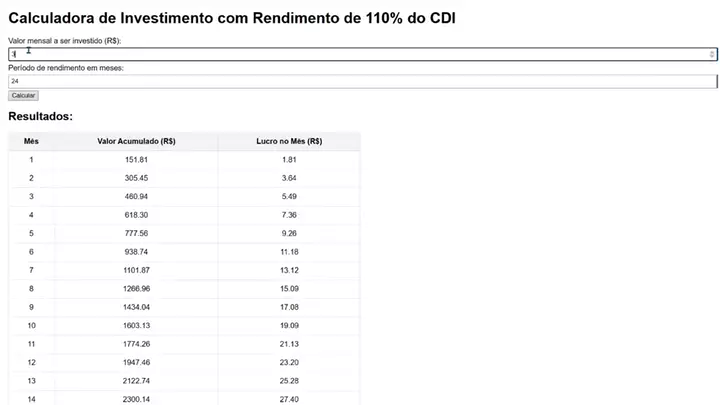This screenshot has height=405, width=720.
Task: Click the monthly investment value input field
Action: coord(362,54)
